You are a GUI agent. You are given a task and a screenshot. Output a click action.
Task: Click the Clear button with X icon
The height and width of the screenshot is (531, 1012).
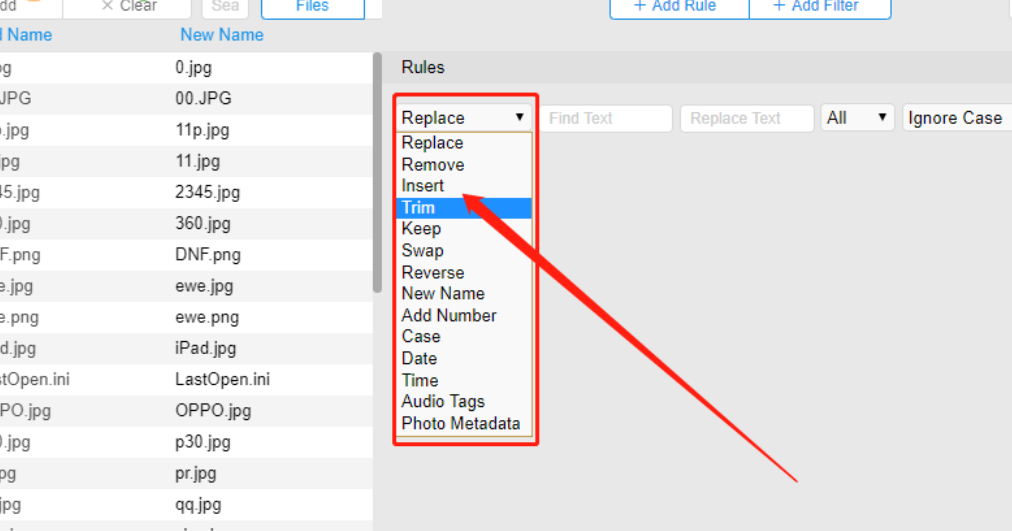click(x=126, y=6)
